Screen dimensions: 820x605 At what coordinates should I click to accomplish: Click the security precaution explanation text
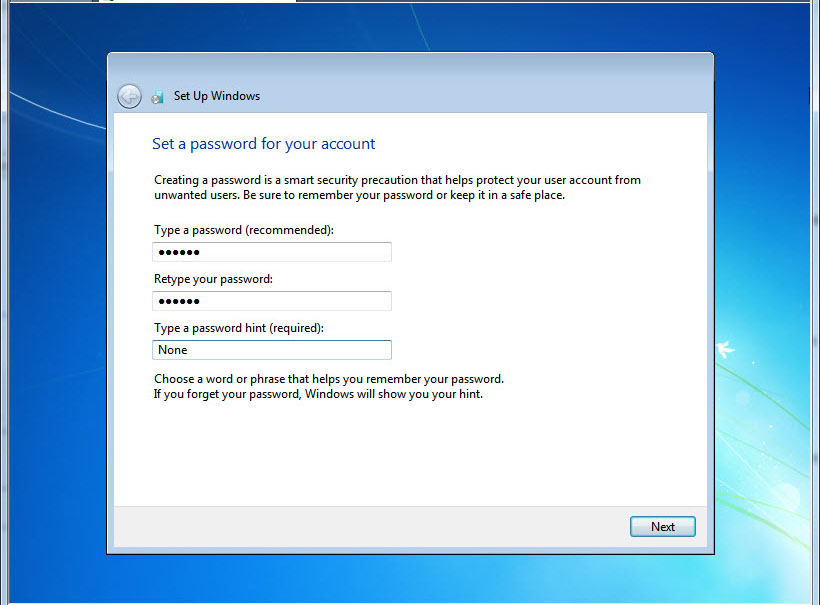point(396,186)
